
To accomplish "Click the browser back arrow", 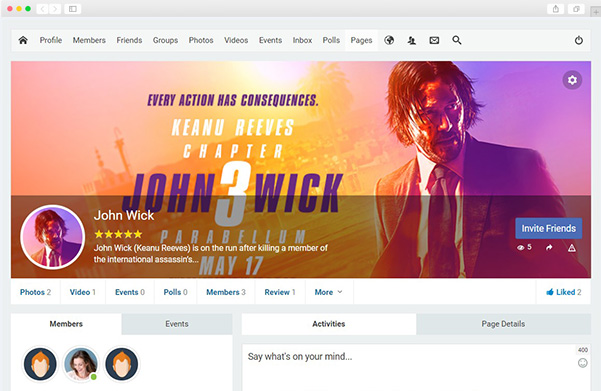I will point(42,8).
